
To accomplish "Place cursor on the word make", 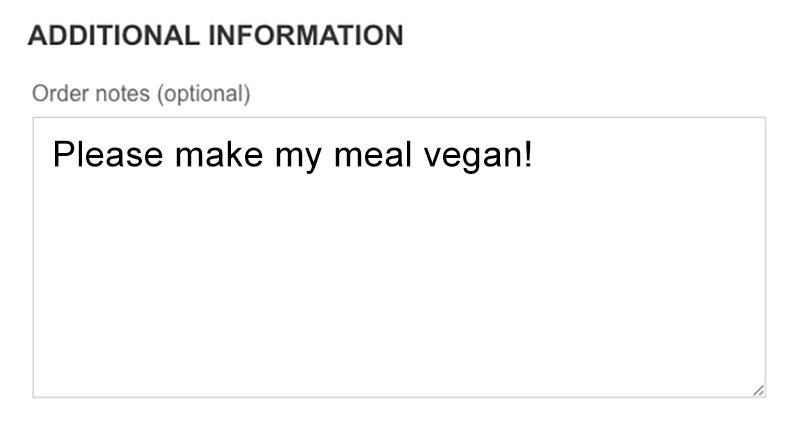I will (x=219, y=155).
